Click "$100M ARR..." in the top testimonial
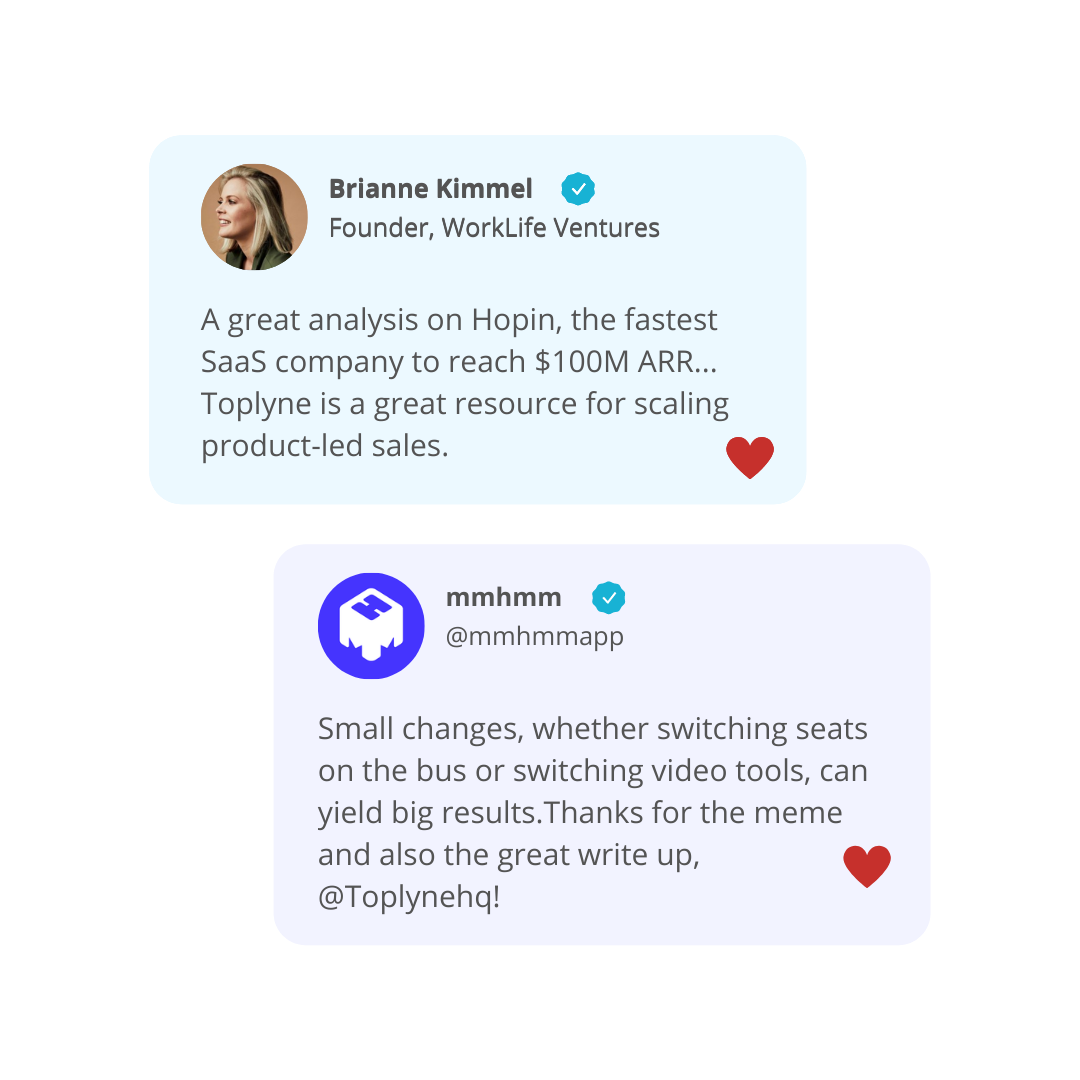The image size is (1080, 1080). [626, 362]
